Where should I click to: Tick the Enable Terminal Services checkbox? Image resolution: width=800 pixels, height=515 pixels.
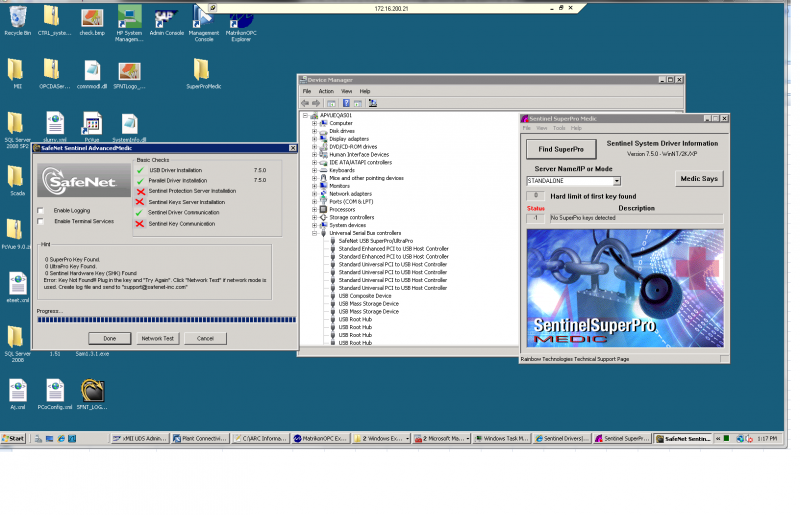coord(40,222)
